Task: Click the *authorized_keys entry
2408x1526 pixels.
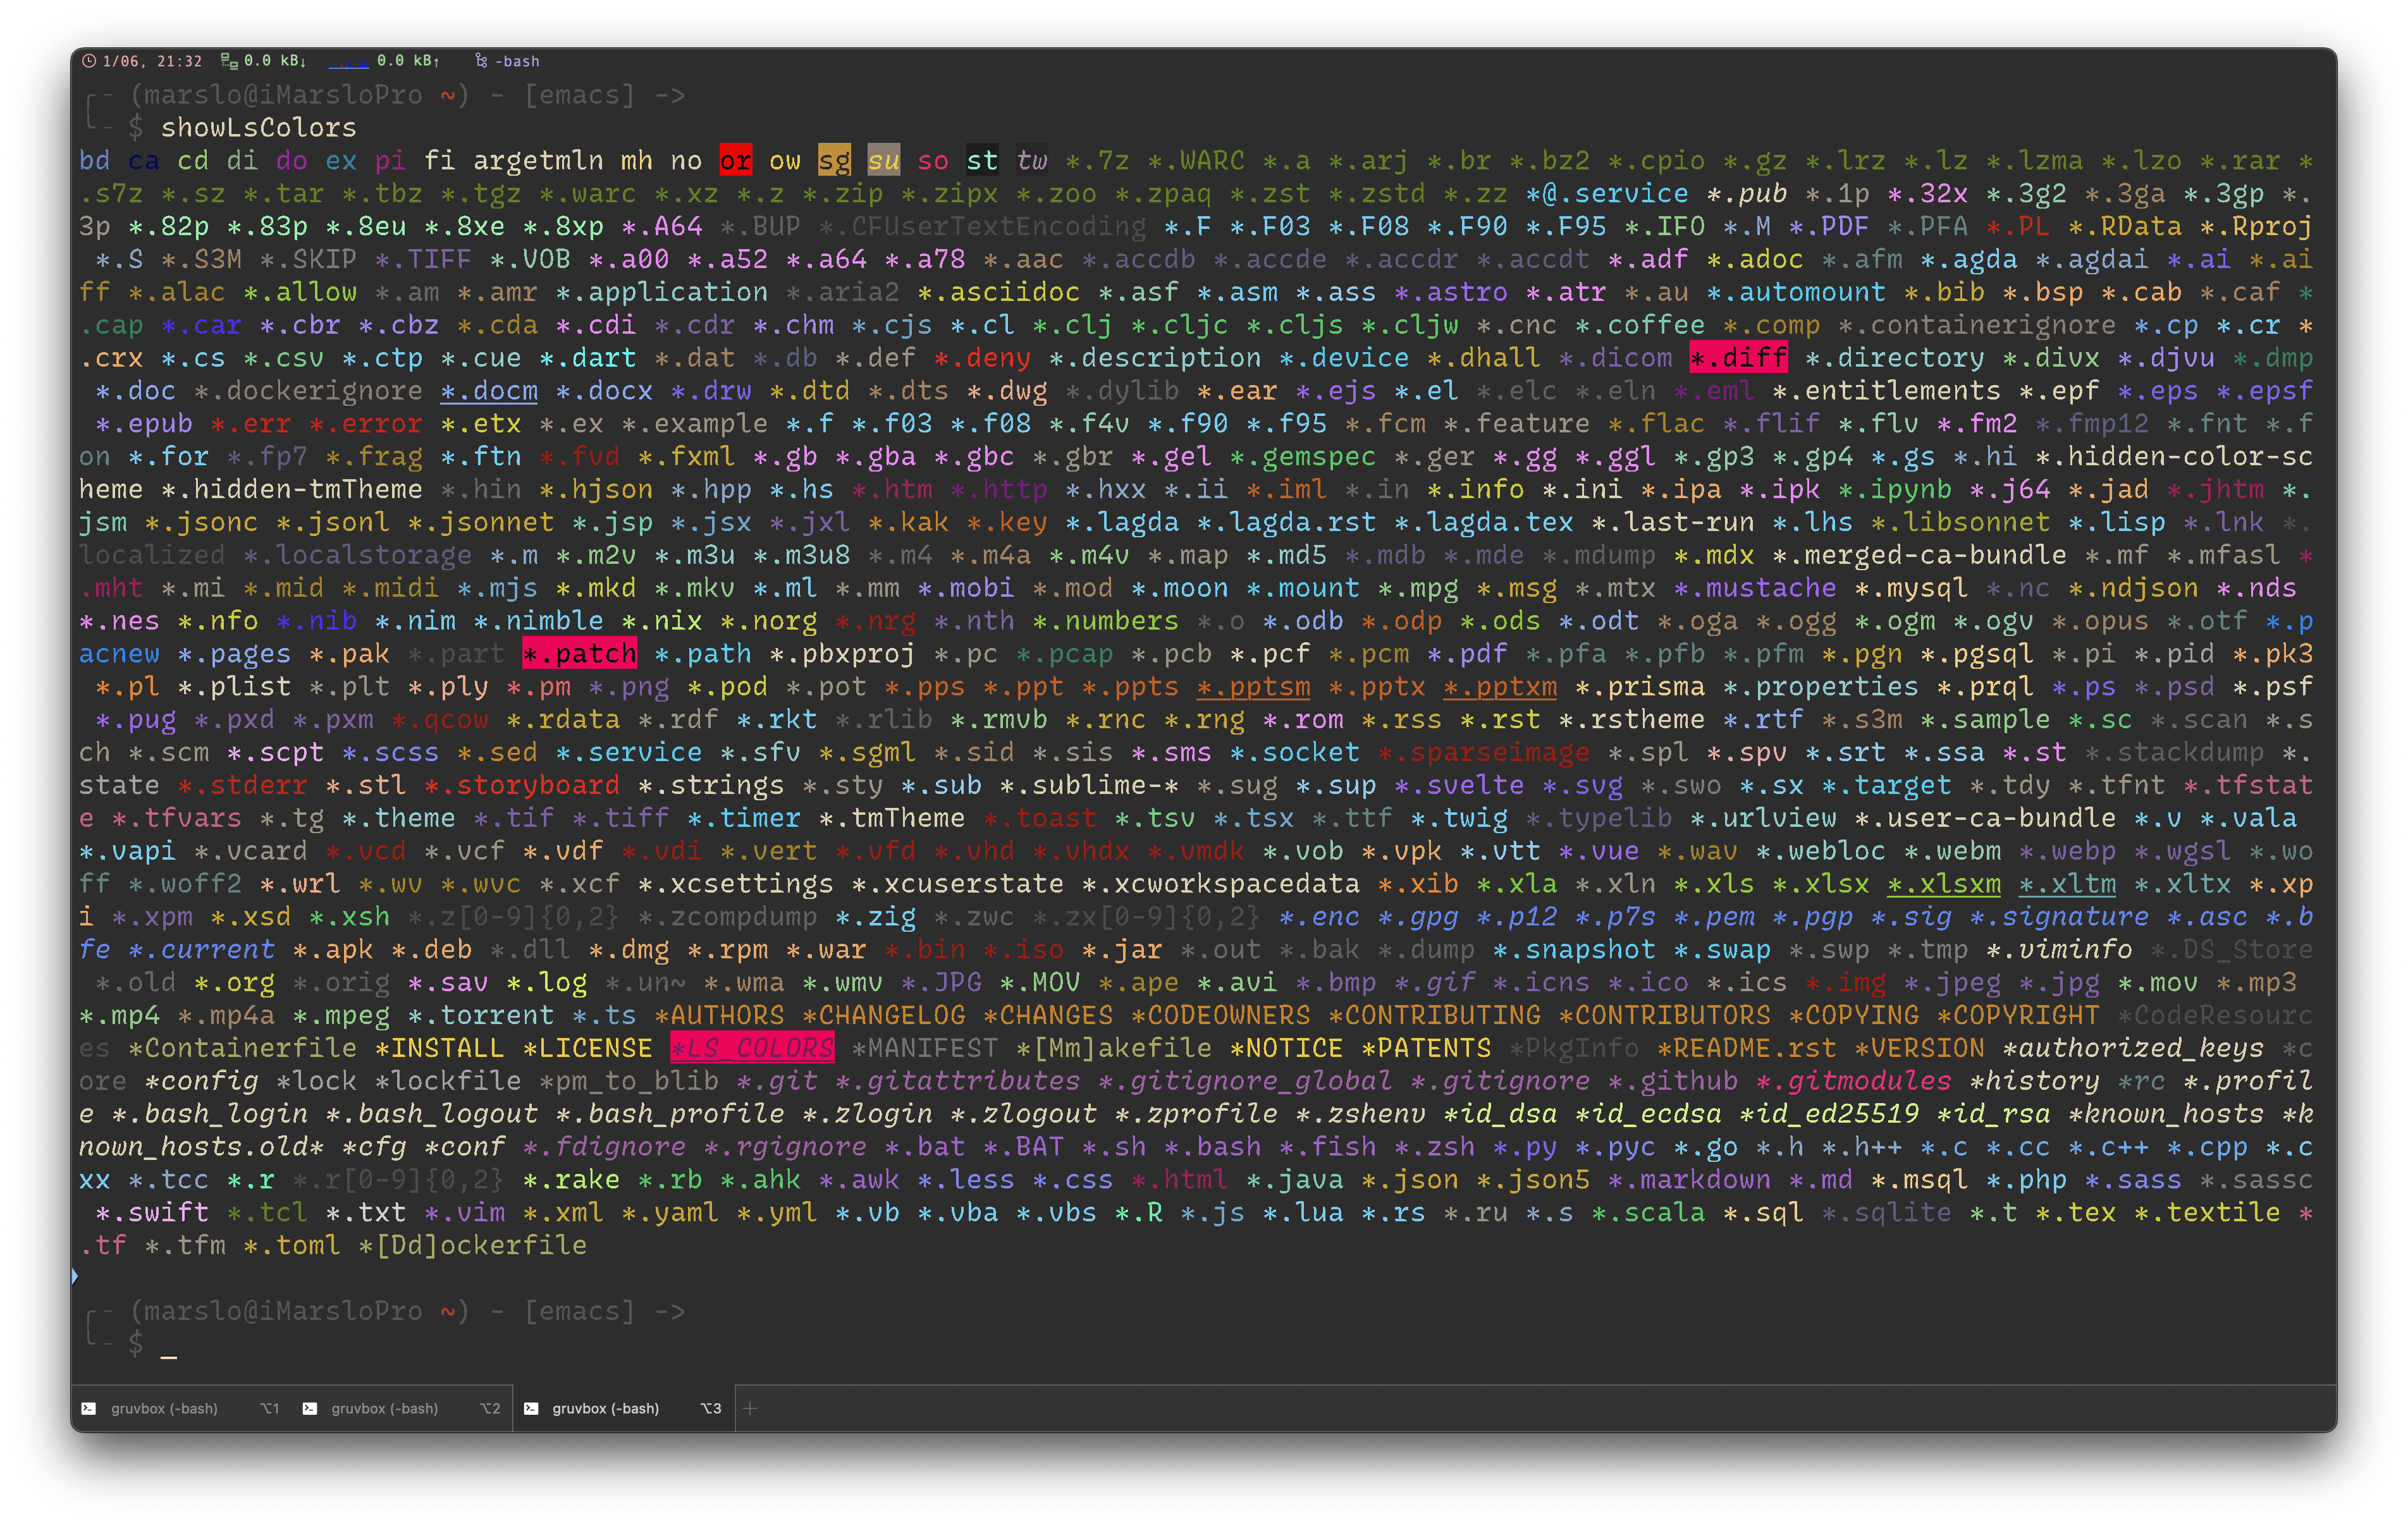Action: pyautogui.click(x=2133, y=1048)
